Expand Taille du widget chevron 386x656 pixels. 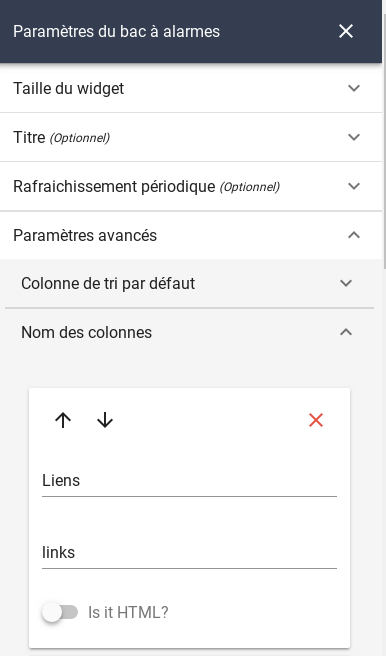click(x=354, y=88)
